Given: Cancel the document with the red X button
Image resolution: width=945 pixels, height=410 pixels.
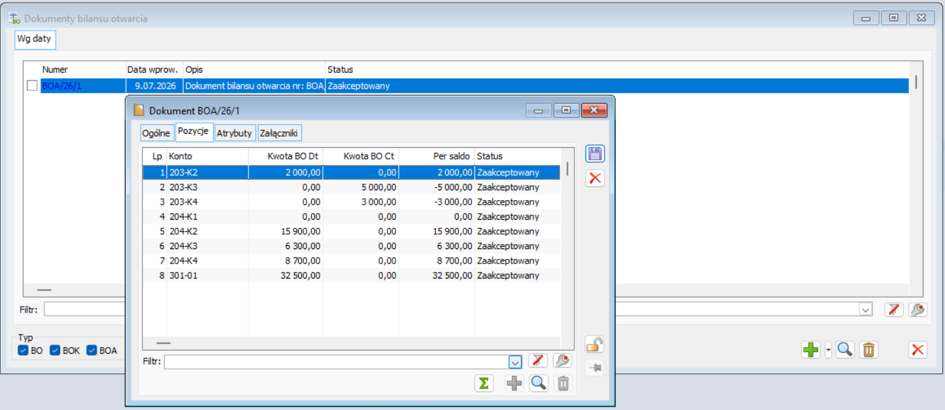Looking at the screenshot, I should (x=595, y=178).
